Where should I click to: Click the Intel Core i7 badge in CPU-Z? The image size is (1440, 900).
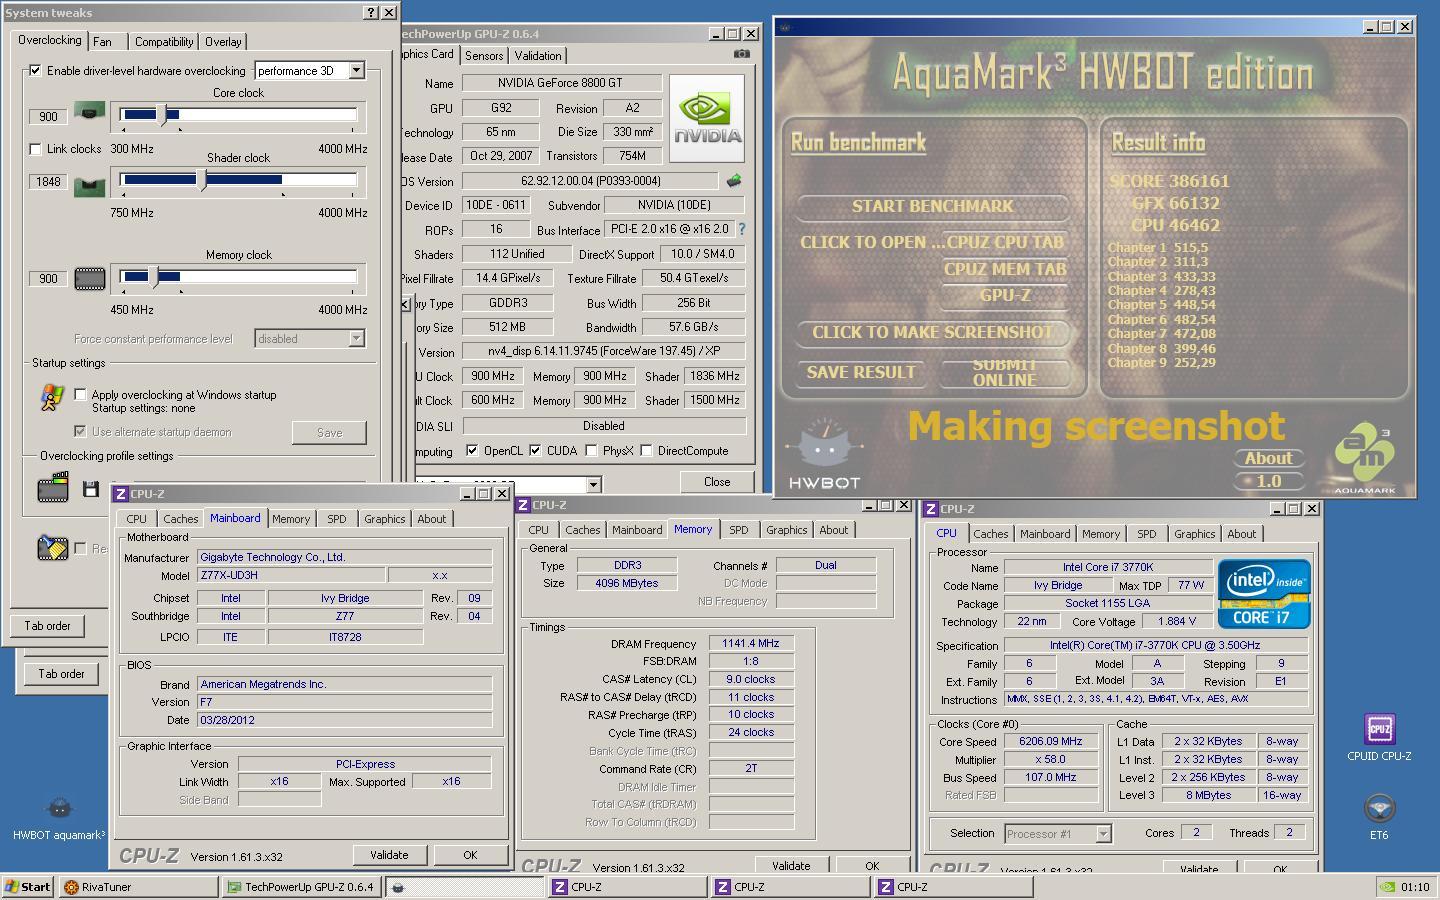point(1264,594)
